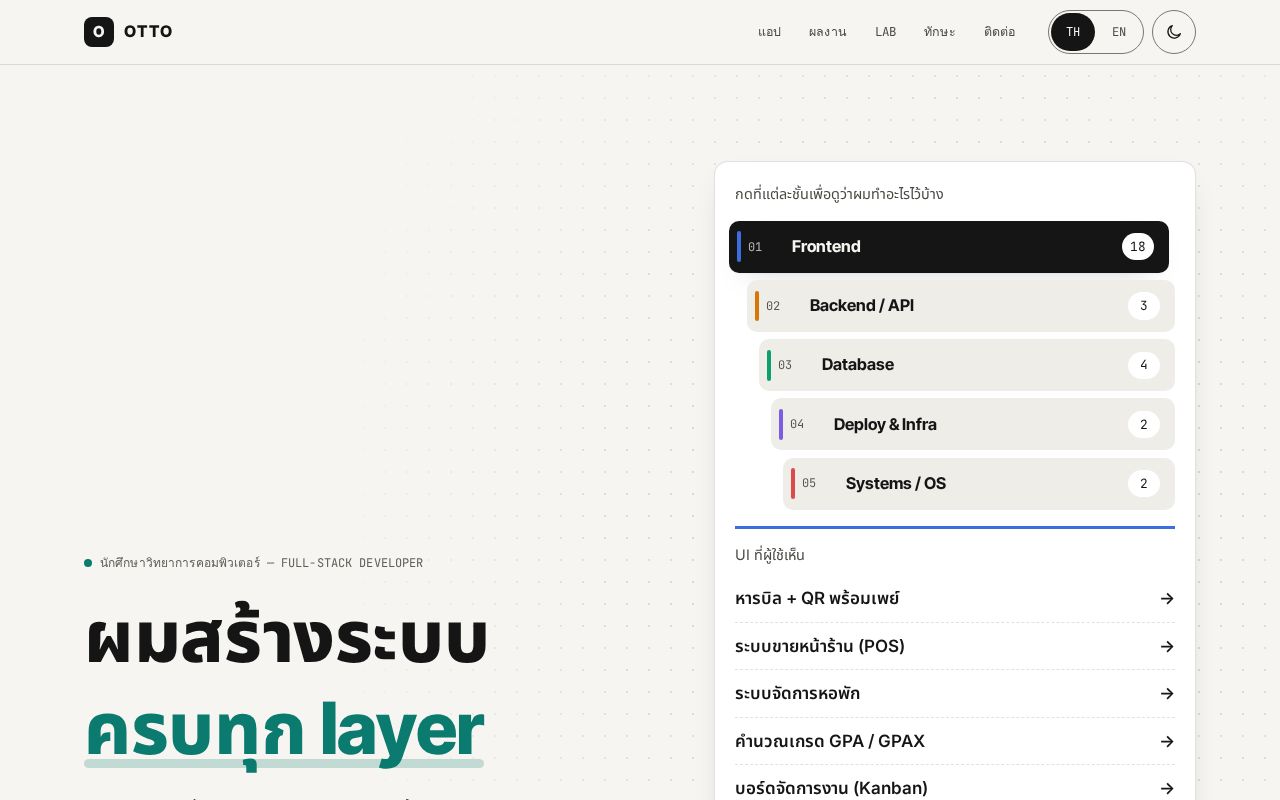Expand the Frontend layer
This screenshot has width=1280, height=800.
[x=949, y=247]
